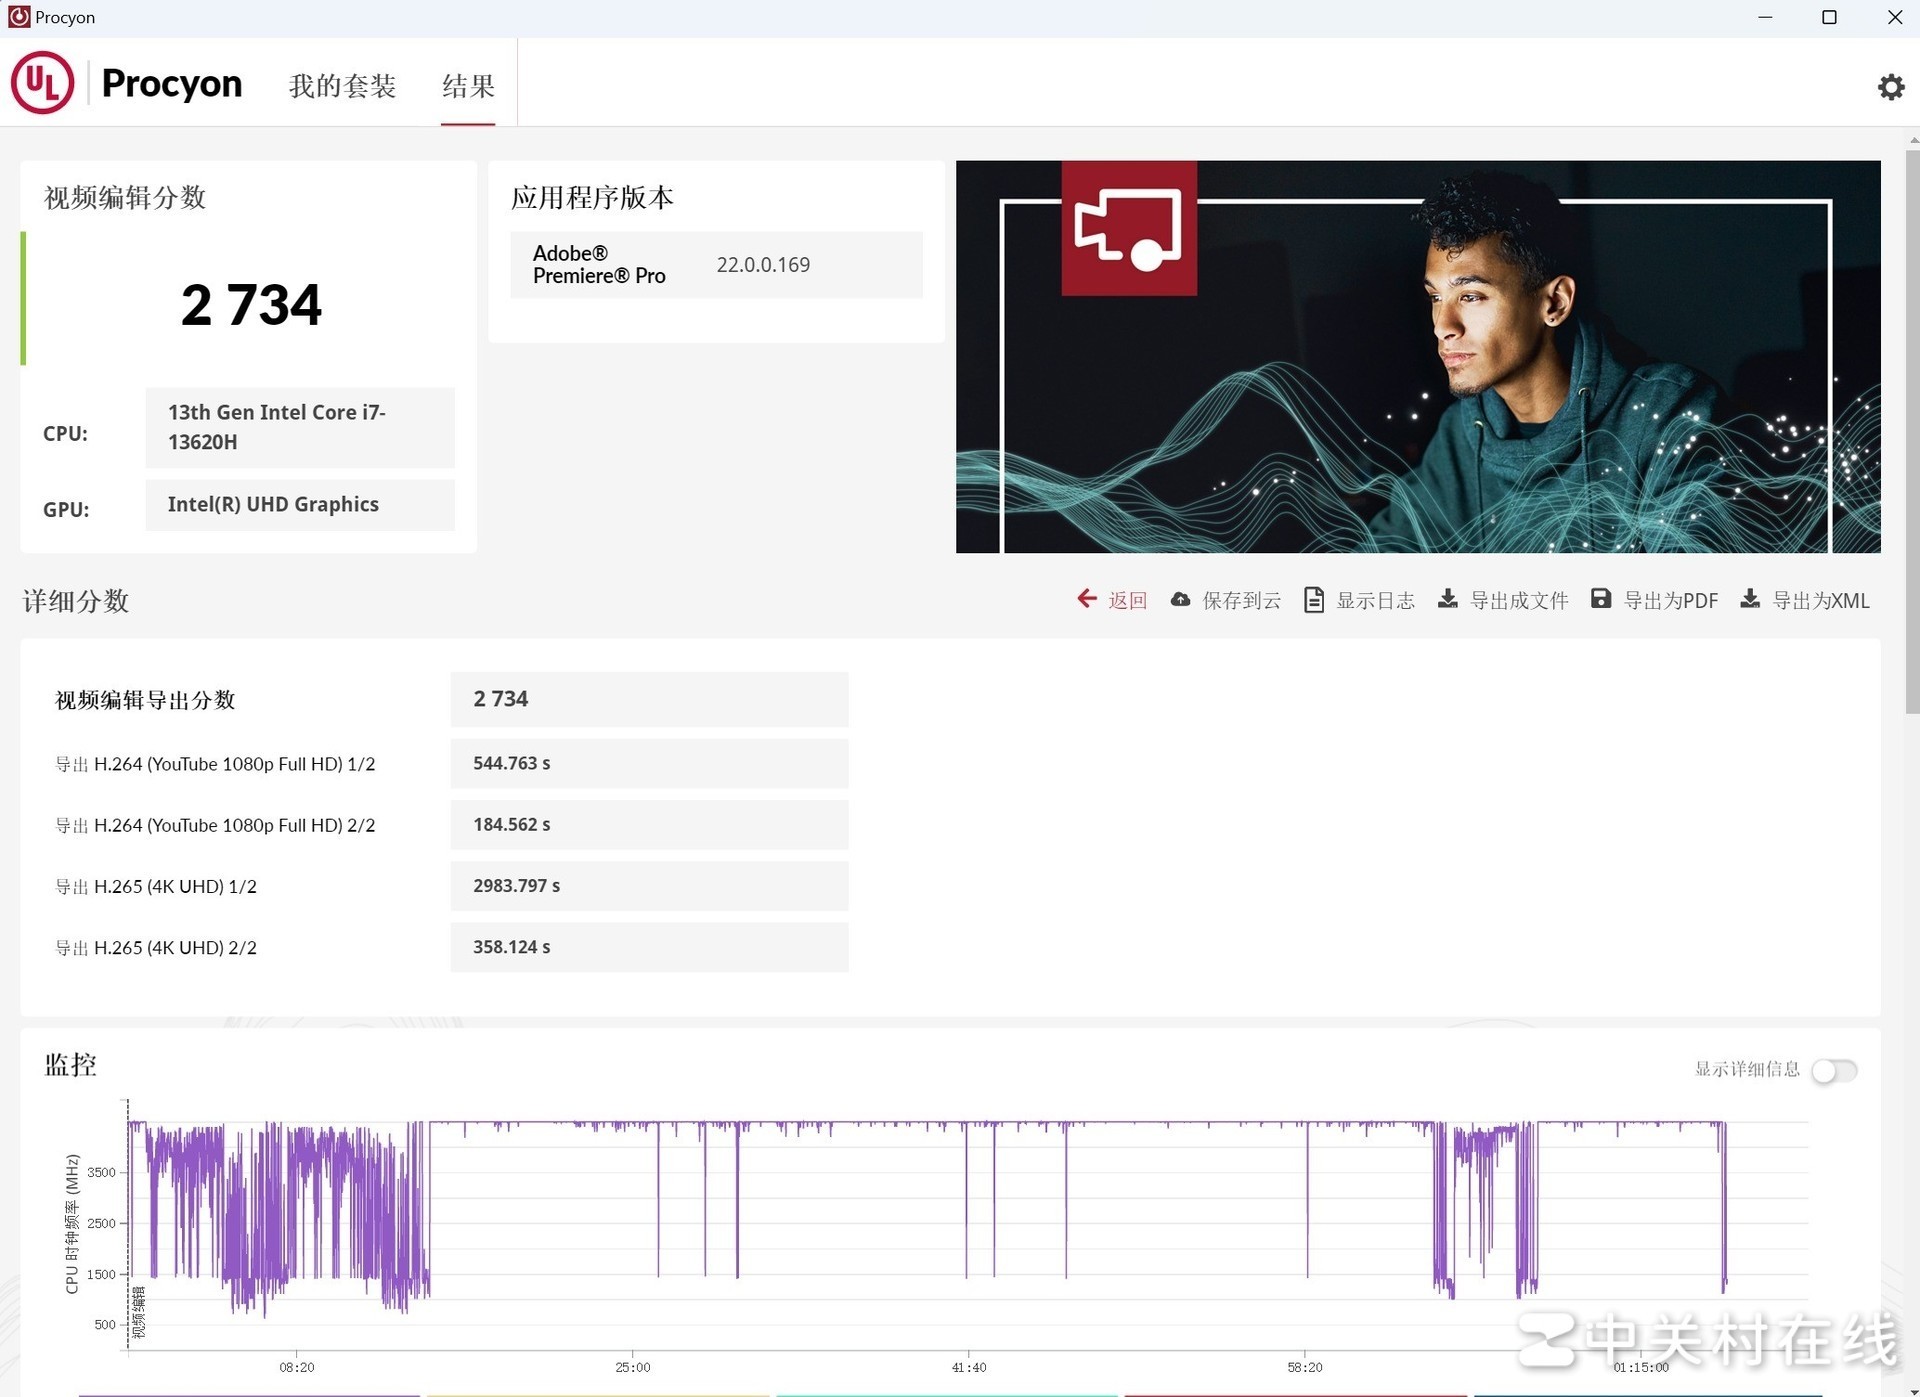Viewport: 1920px width, 1397px height.
Task: Click the red back arrow icon
Action: (1086, 599)
